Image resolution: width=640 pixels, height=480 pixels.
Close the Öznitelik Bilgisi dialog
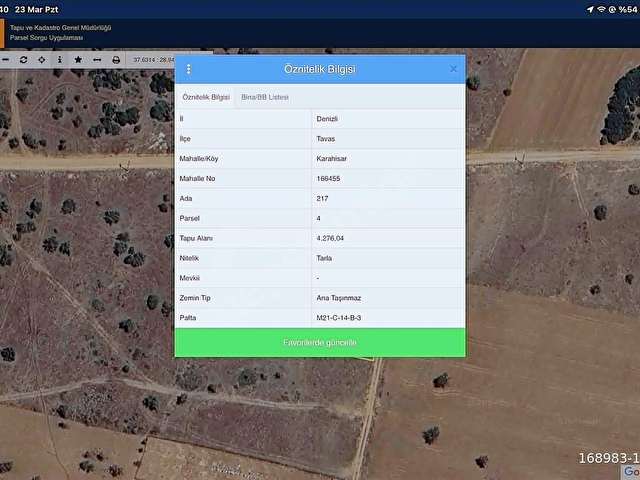[x=453, y=69]
